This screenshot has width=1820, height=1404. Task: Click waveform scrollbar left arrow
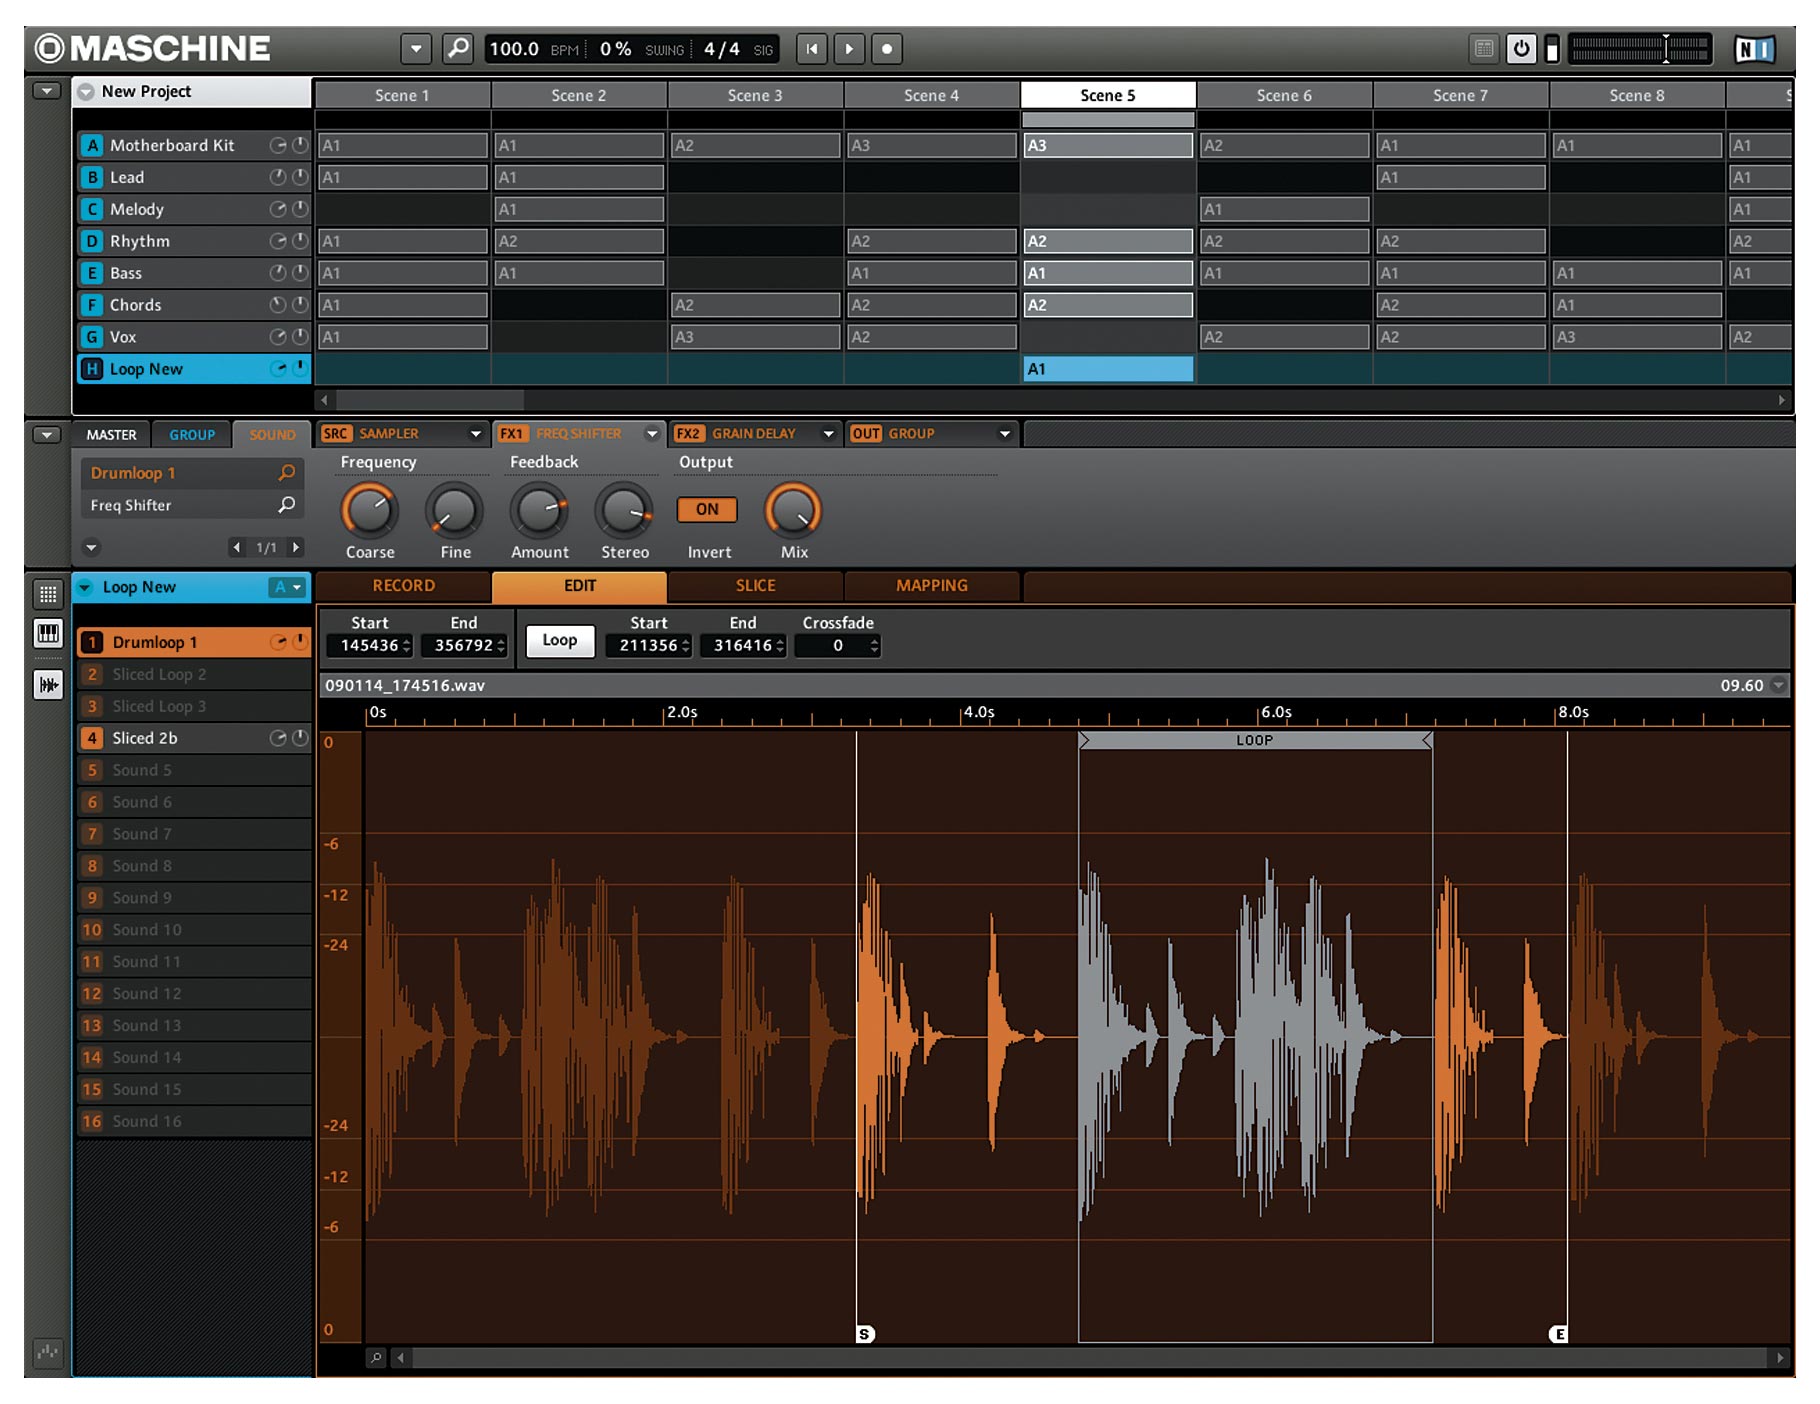click(x=401, y=1357)
